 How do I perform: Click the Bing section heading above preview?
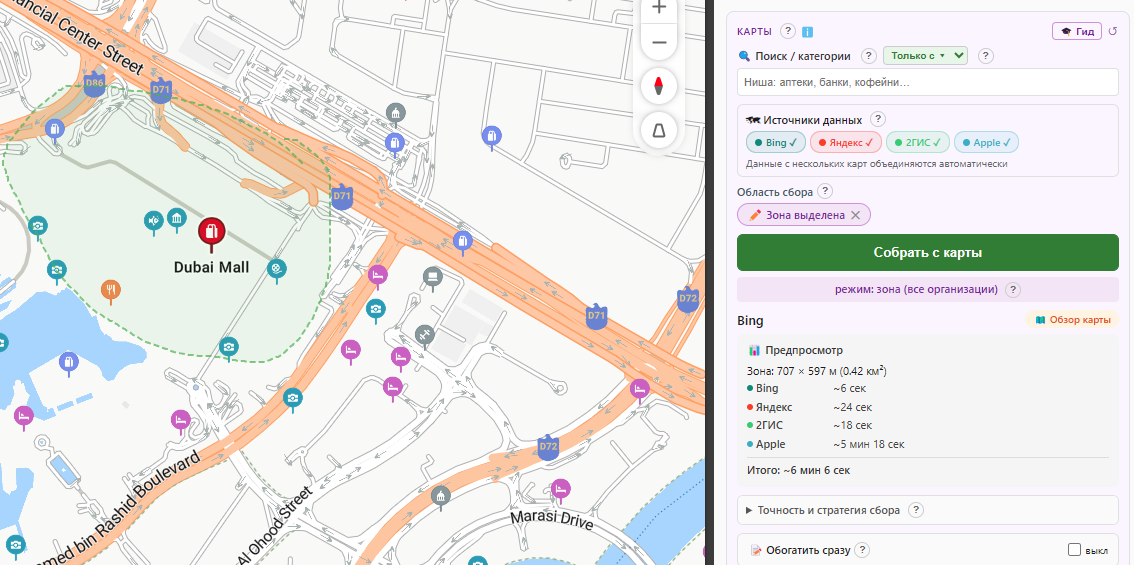coord(751,320)
